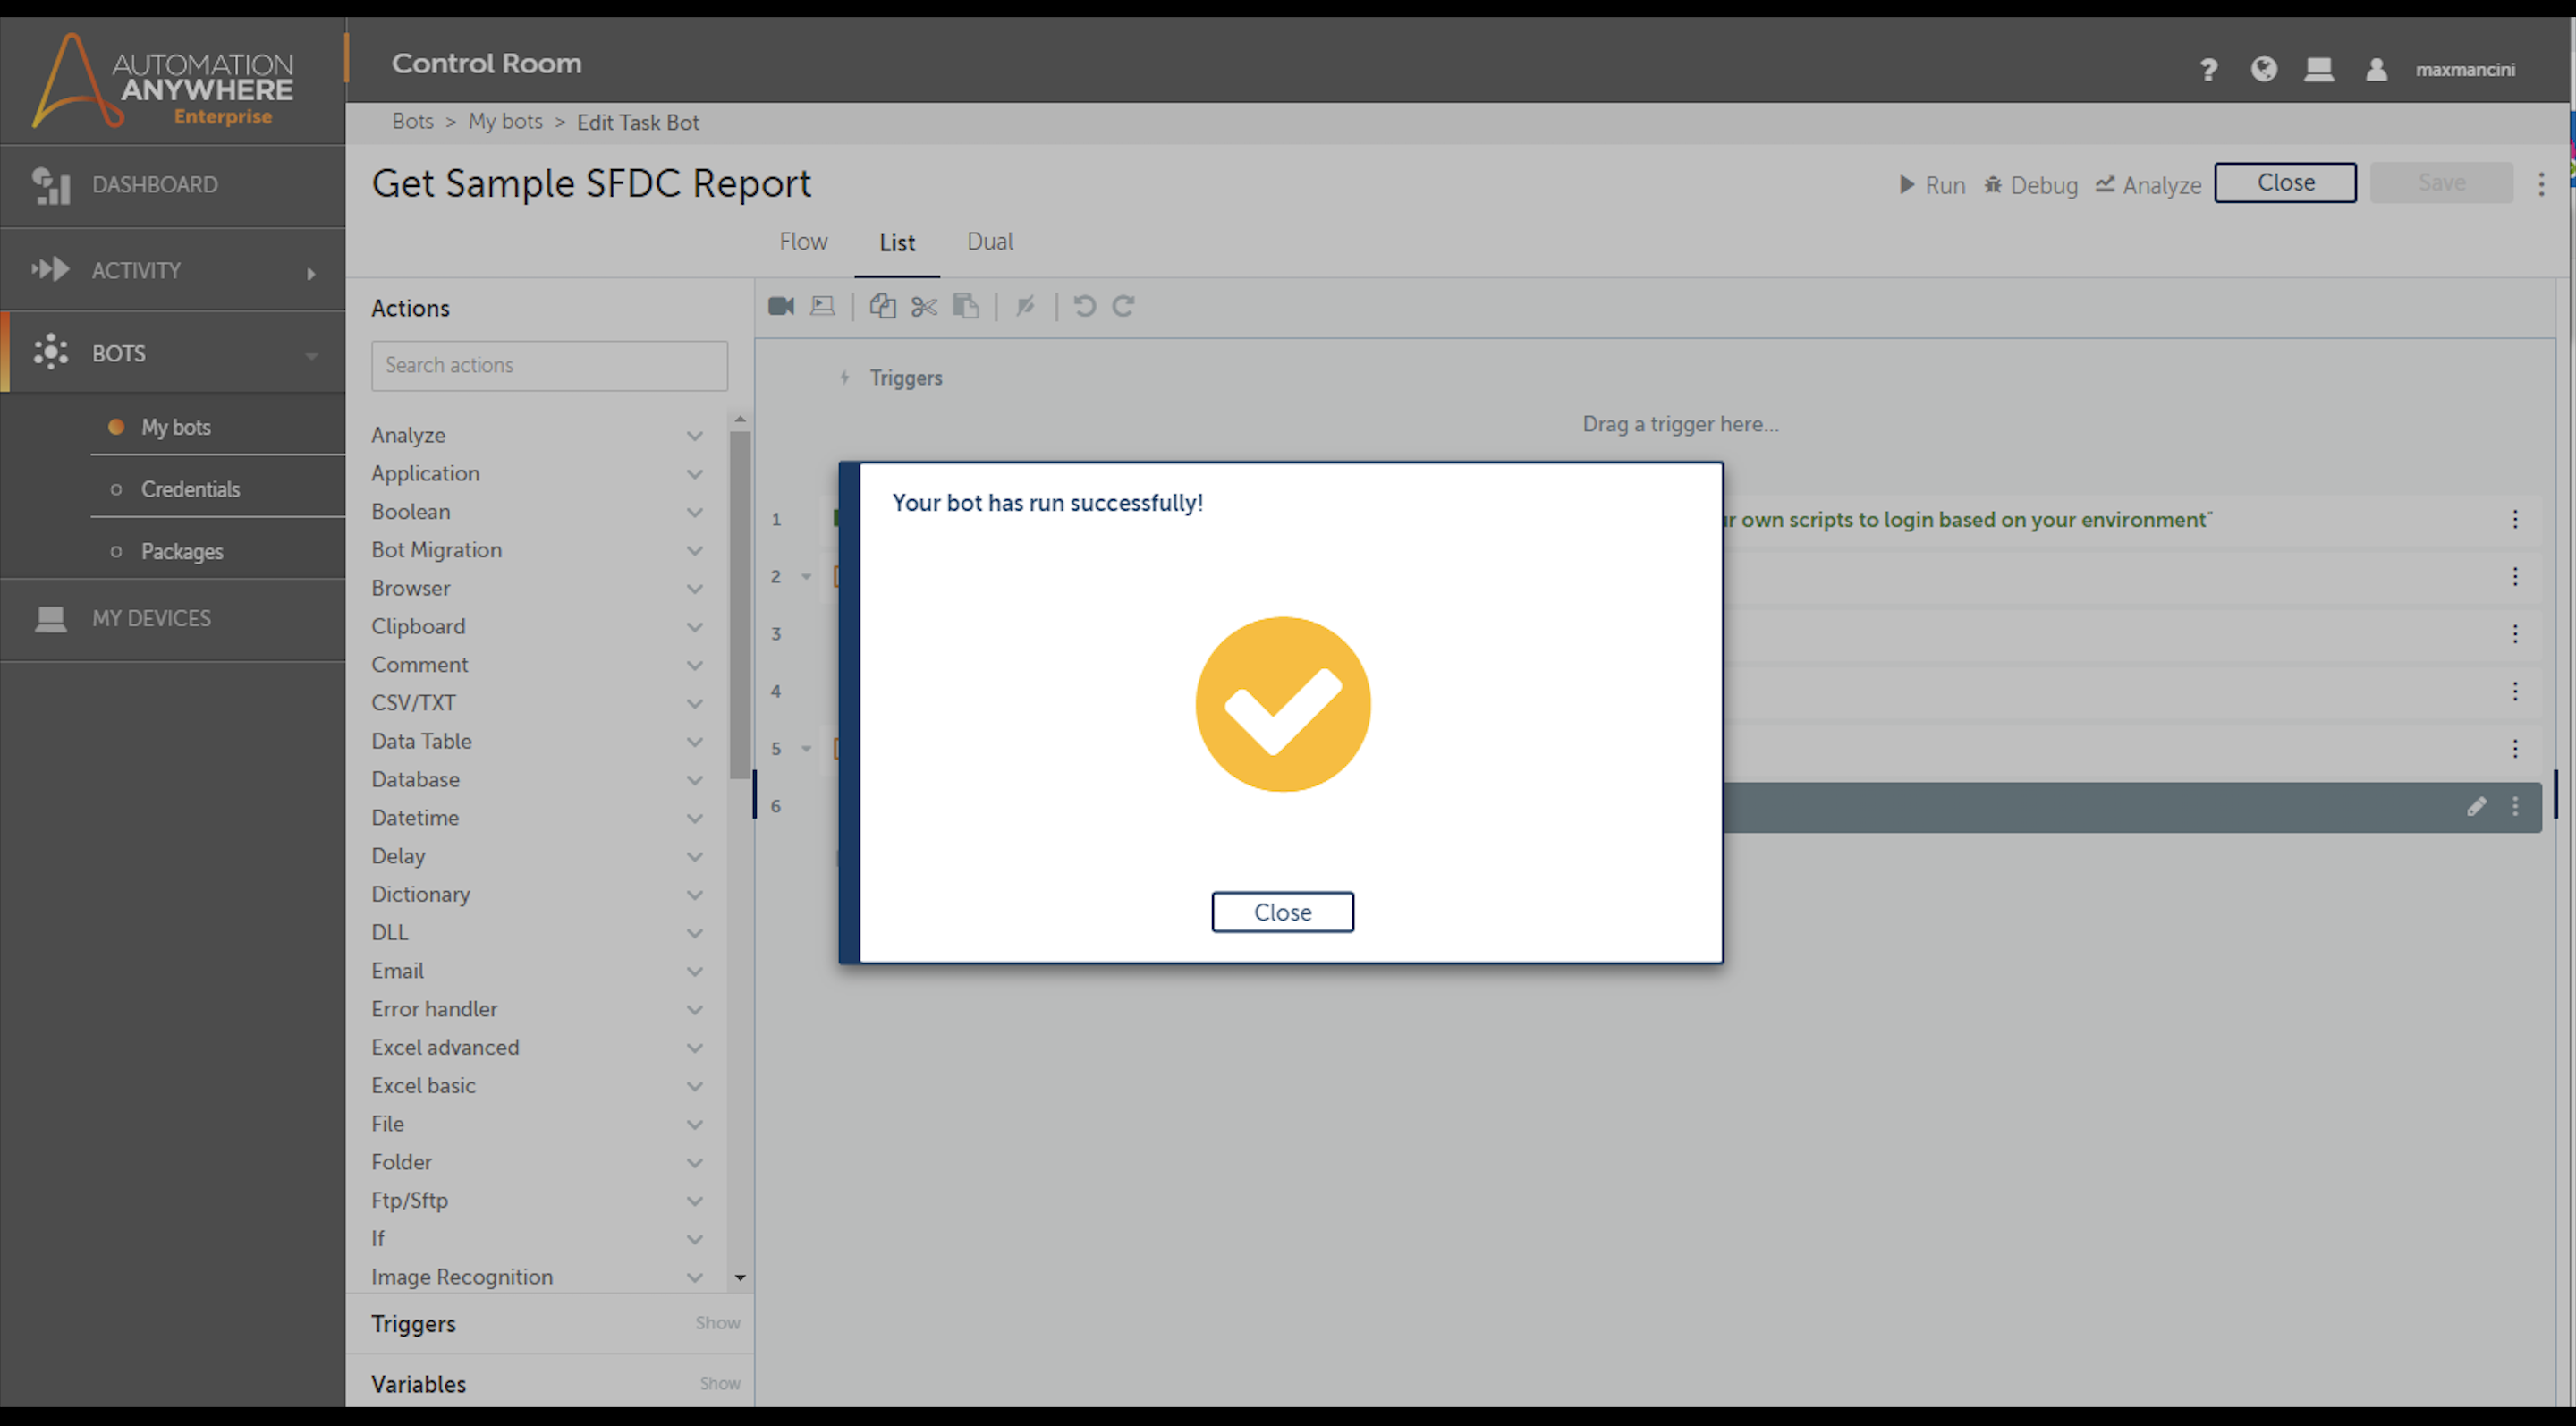Collapse step 2 using its arrow

(806, 576)
